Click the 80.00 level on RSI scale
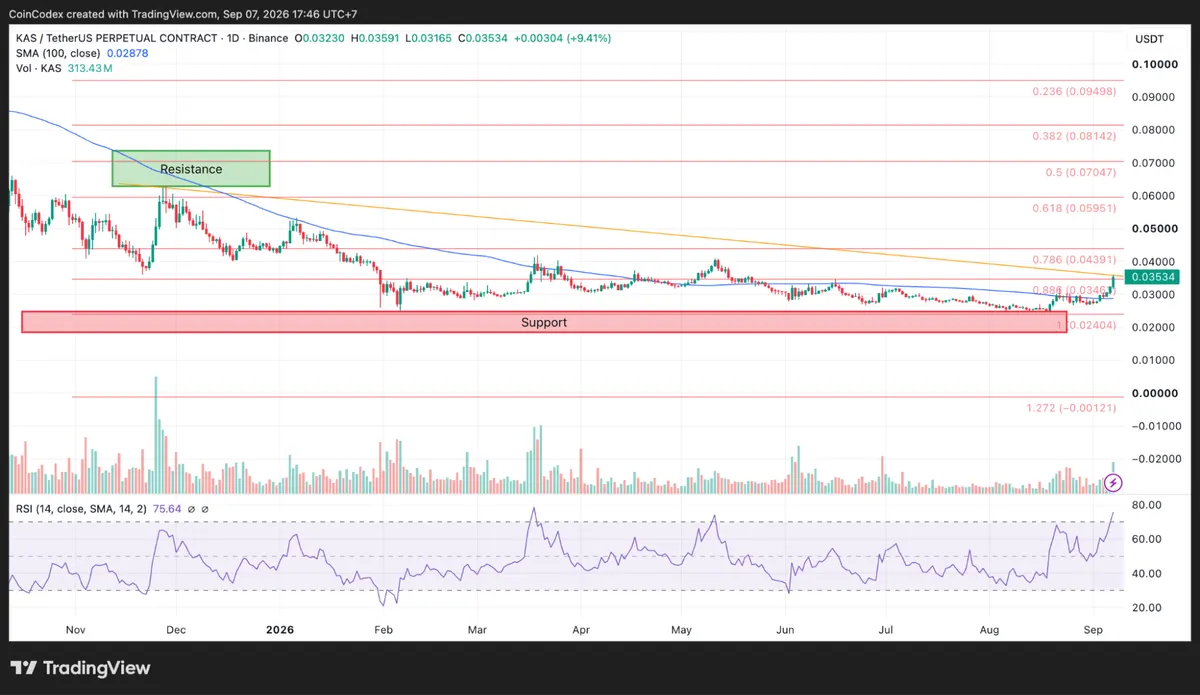The width and height of the screenshot is (1200, 695). tap(1147, 505)
